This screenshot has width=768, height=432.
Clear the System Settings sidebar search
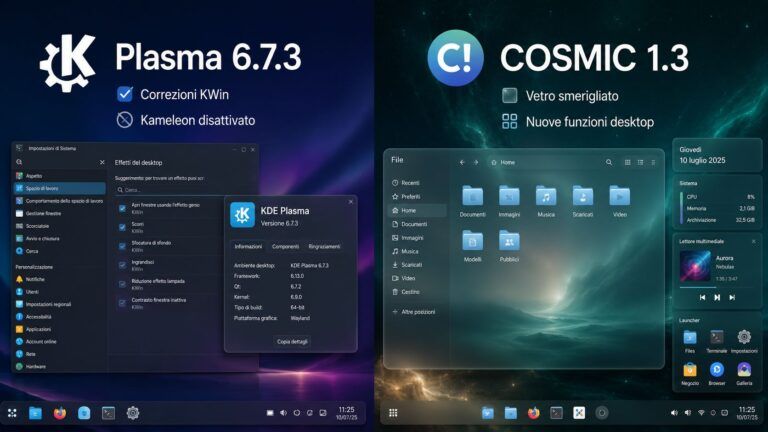tap(102, 162)
